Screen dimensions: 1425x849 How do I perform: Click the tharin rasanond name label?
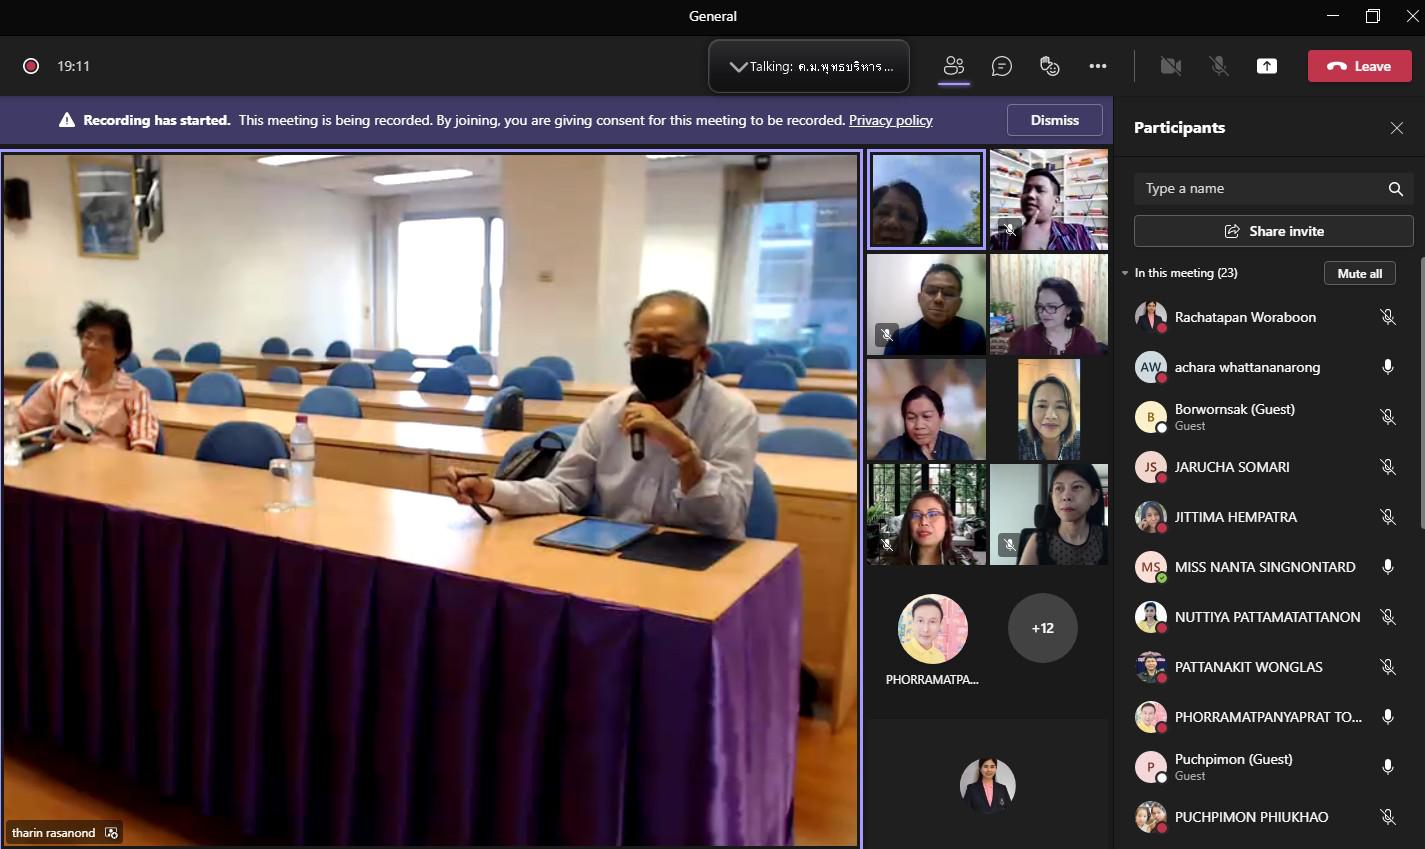point(53,833)
